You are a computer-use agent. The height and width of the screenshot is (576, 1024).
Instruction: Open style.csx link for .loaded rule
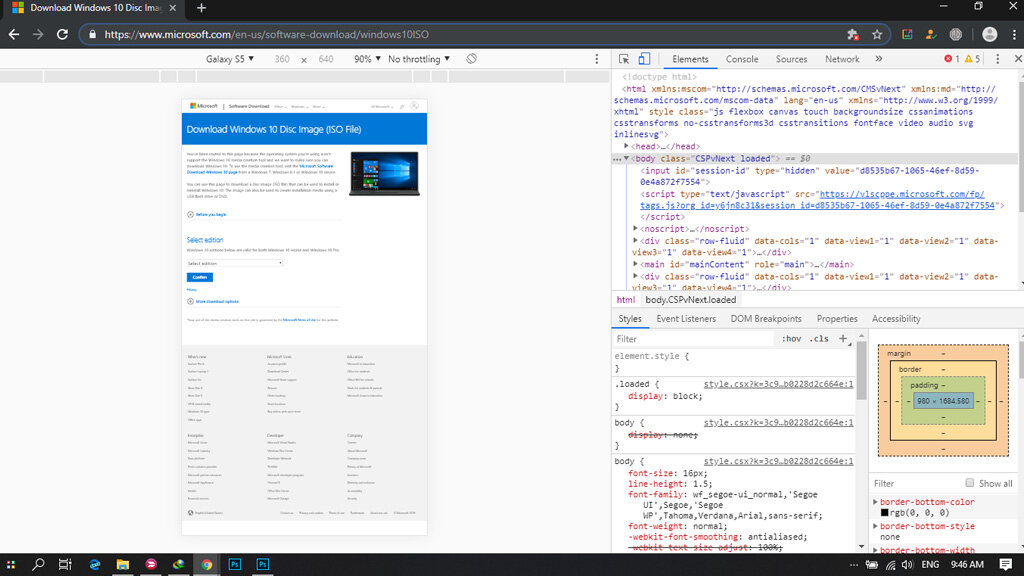[778, 384]
